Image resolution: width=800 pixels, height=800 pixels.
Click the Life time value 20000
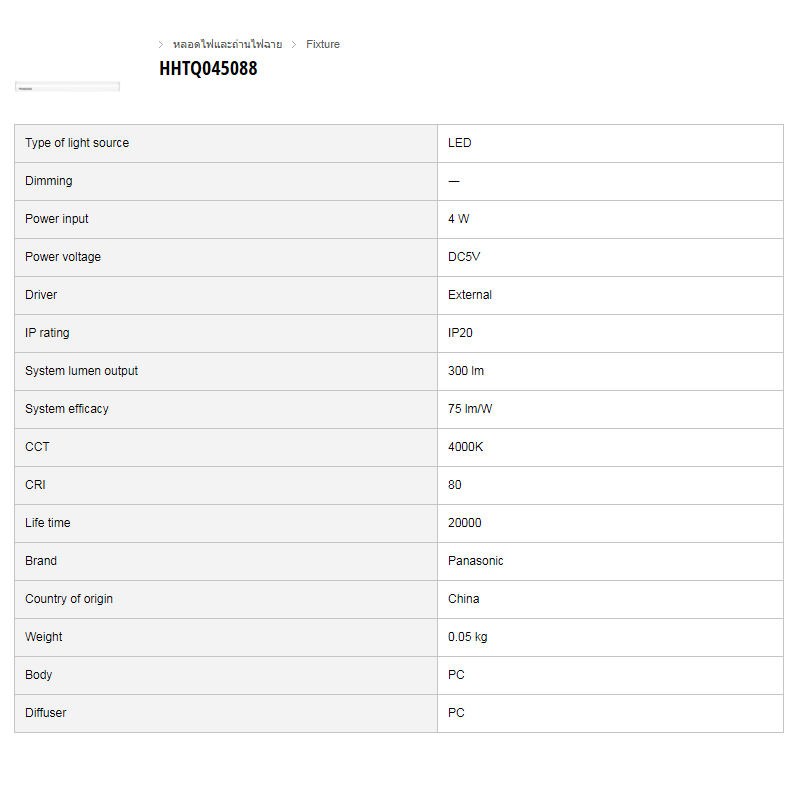(x=465, y=523)
